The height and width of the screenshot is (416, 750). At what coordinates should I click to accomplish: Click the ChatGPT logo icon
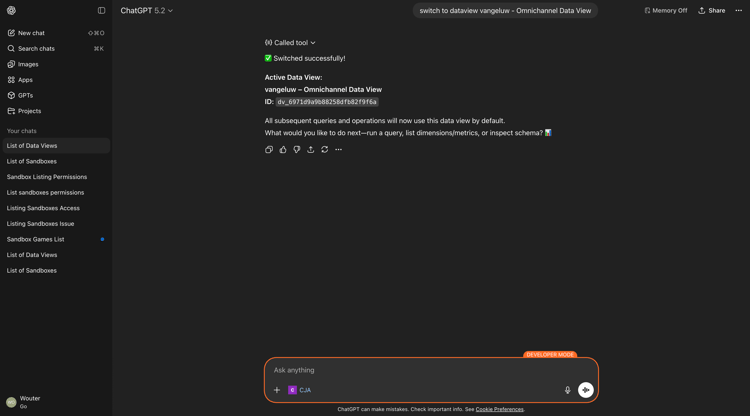11,10
